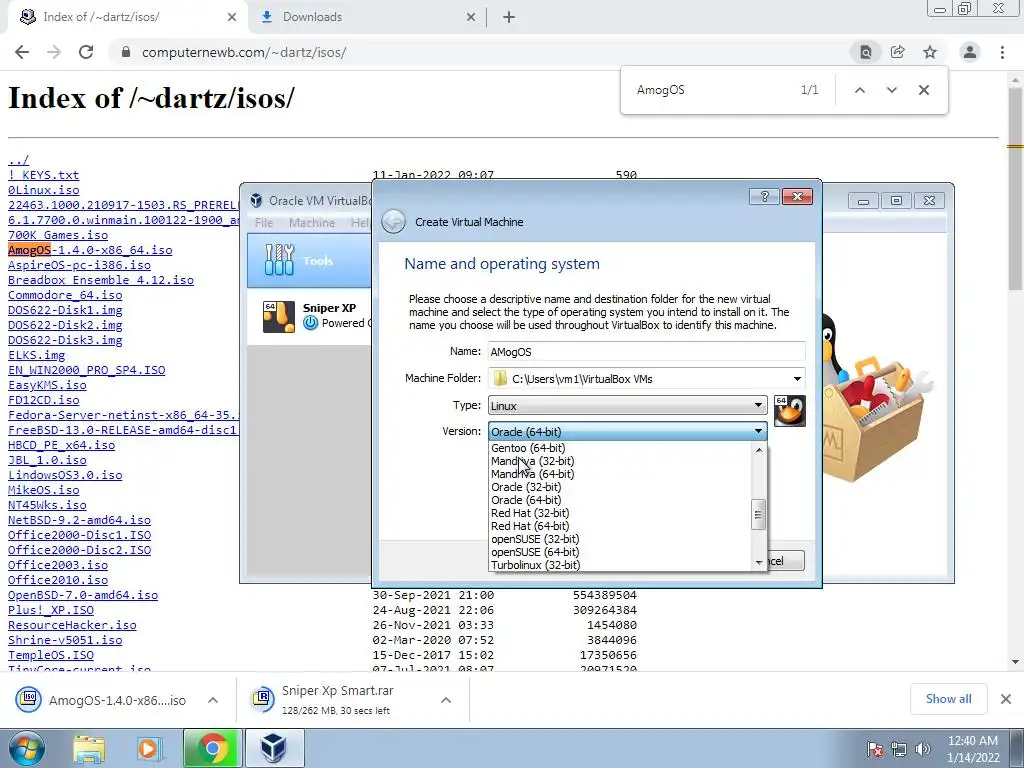
Task: Open a new browser tab
Action: pyautogui.click(x=509, y=18)
